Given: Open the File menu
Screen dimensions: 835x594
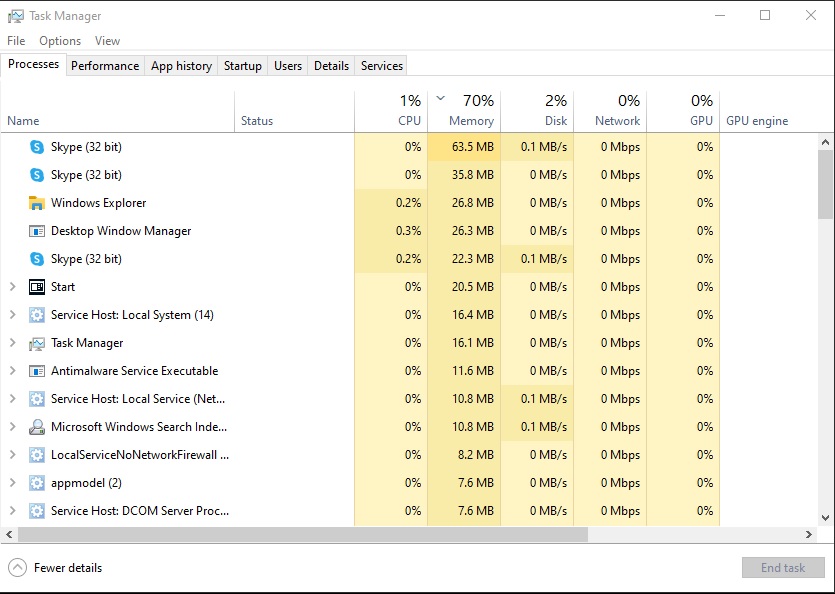Looking at the screenshot, I should 16,41.
